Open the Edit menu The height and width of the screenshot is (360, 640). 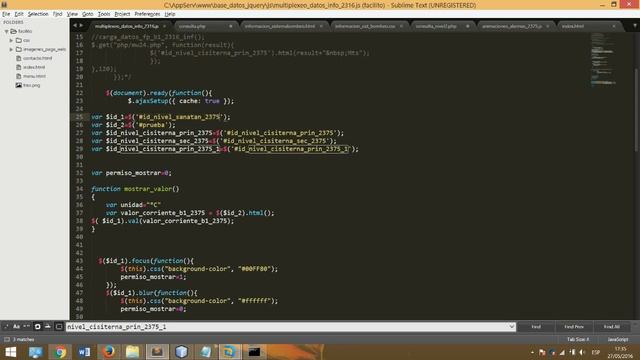point(19,14)
